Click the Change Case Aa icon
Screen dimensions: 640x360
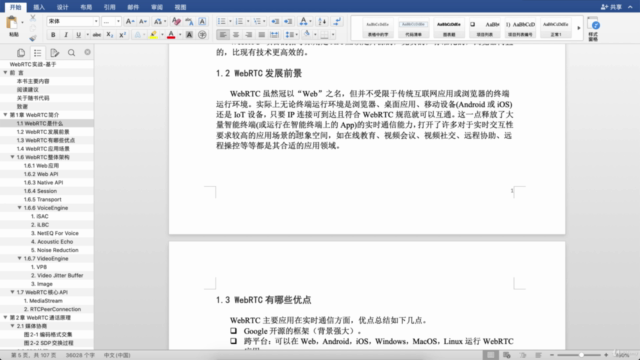157,21
